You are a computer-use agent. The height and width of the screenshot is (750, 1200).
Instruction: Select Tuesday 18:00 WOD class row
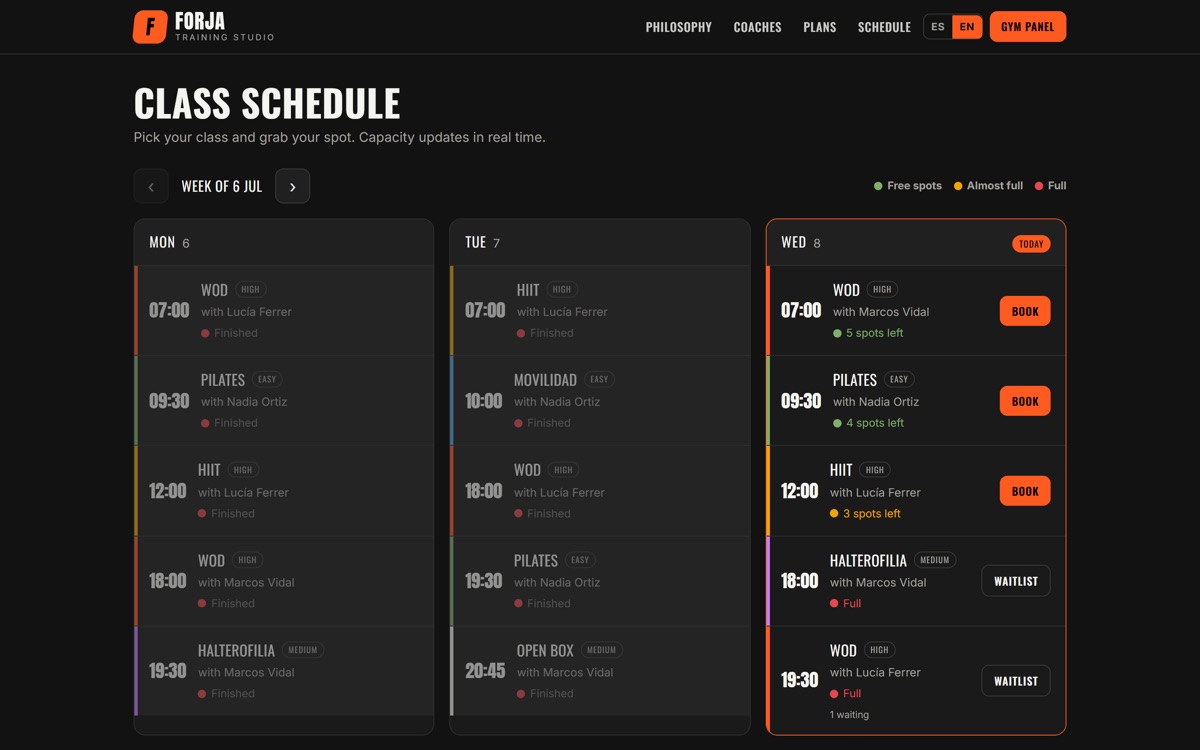tap(600, 491)
